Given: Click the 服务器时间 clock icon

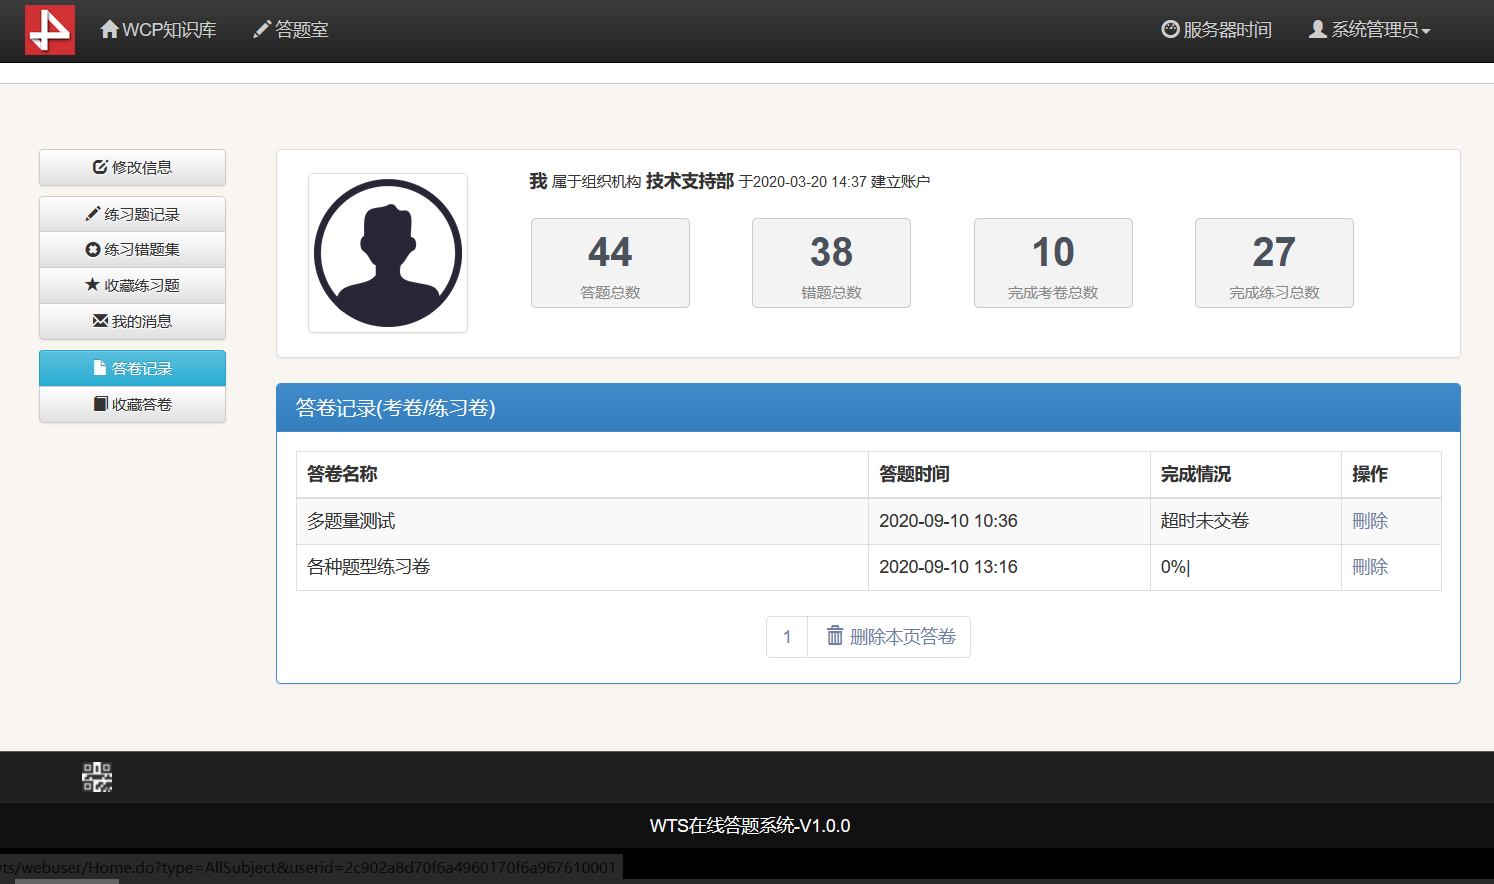Looking at the screenshot, I should (1170, 30).
